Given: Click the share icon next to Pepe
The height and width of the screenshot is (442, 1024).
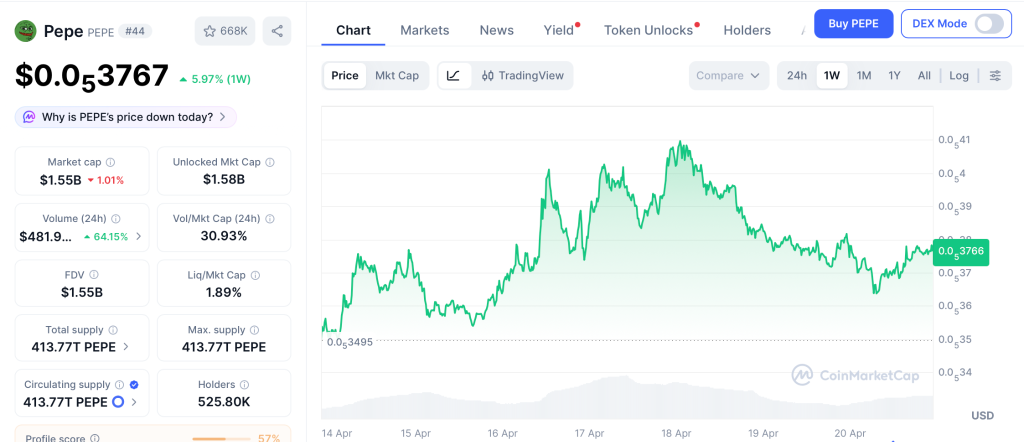Looking at the screenshot, I should pos(277,31).
